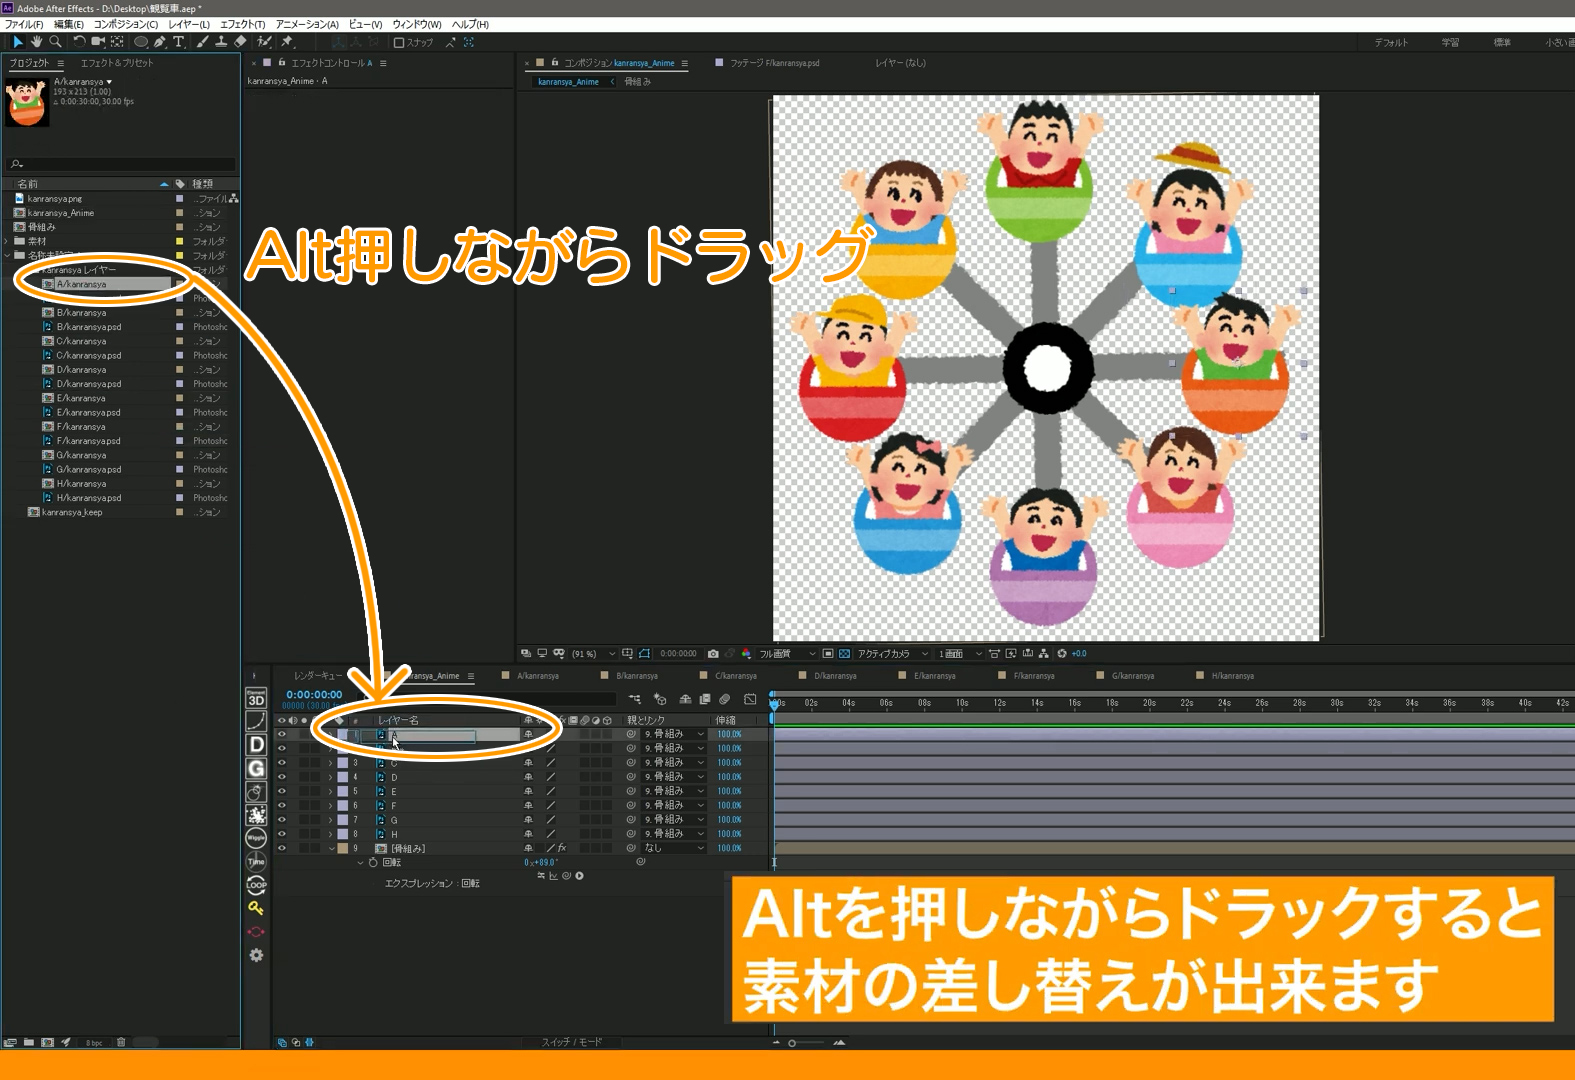Click the Wiggle script button in side panel

point(256,838)
